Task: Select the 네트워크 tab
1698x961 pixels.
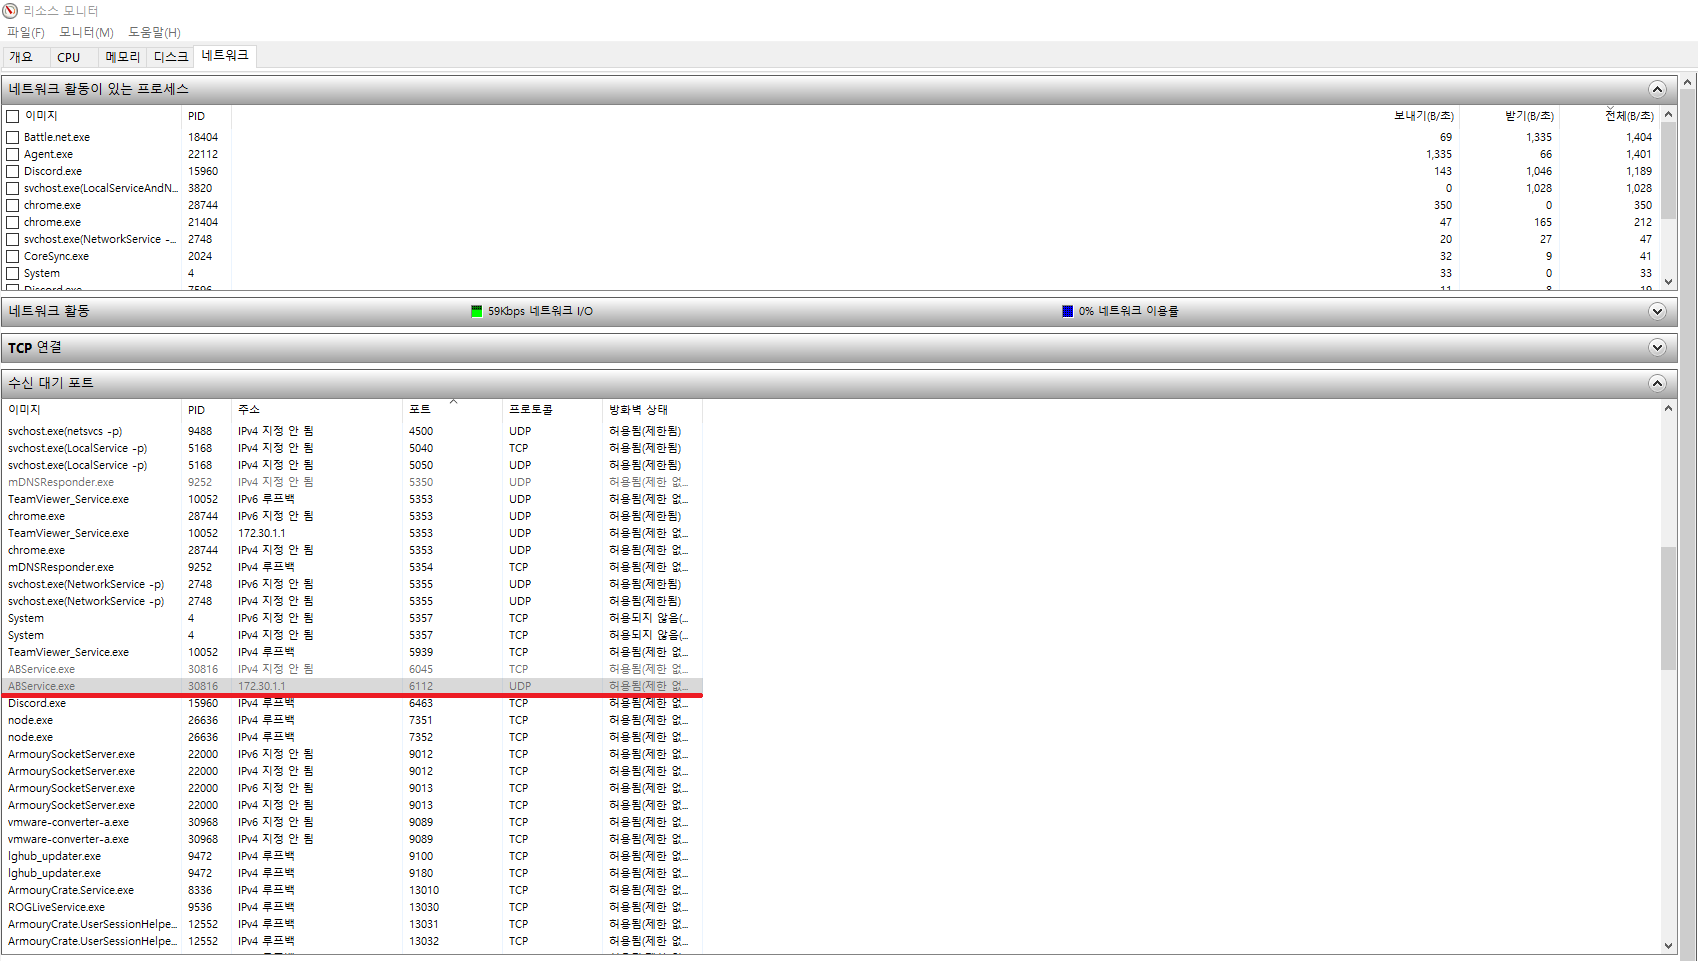Action: pos(225,56)
